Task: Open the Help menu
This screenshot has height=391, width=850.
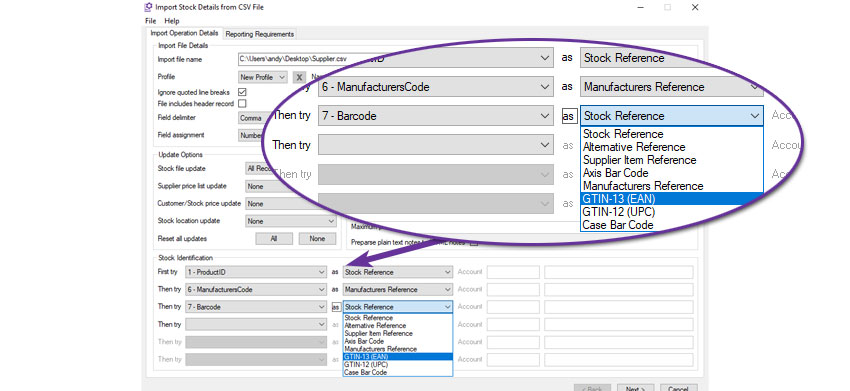Action: click(172, 21)
